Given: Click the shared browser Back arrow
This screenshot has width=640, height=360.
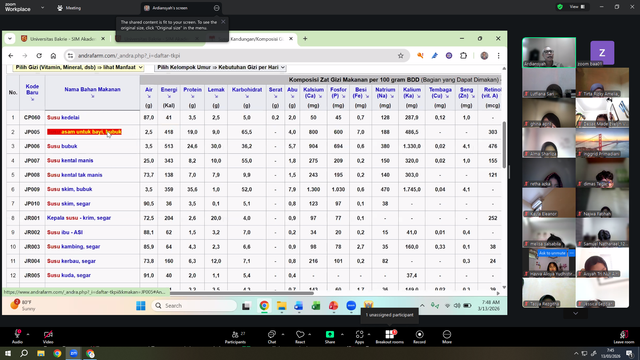Looking at the screenshot, I should click(11, 56).
